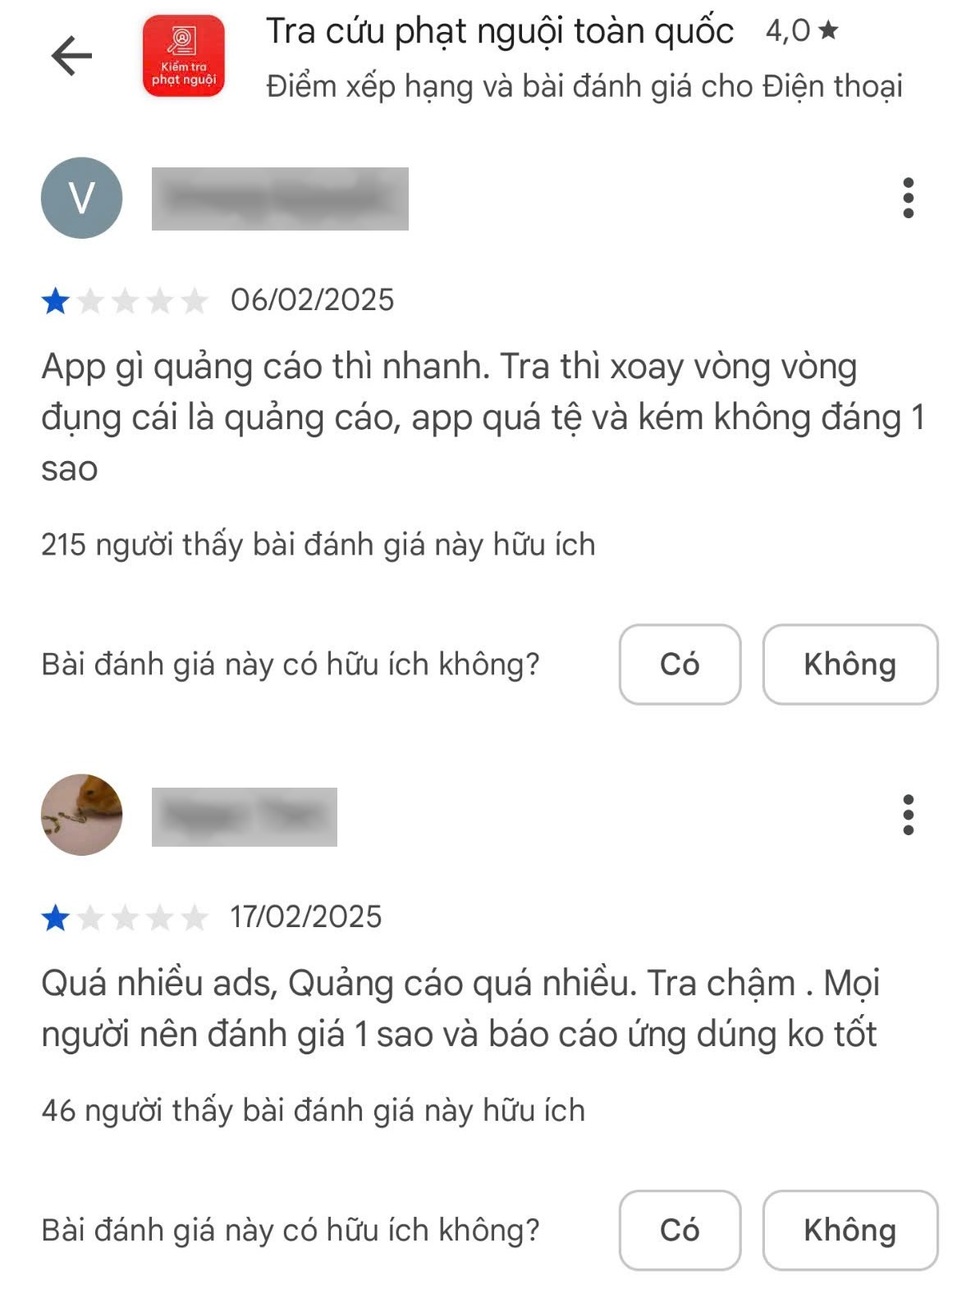Tap the second reviewer's profile photo
980x1307 pixels.
[82, 814]
